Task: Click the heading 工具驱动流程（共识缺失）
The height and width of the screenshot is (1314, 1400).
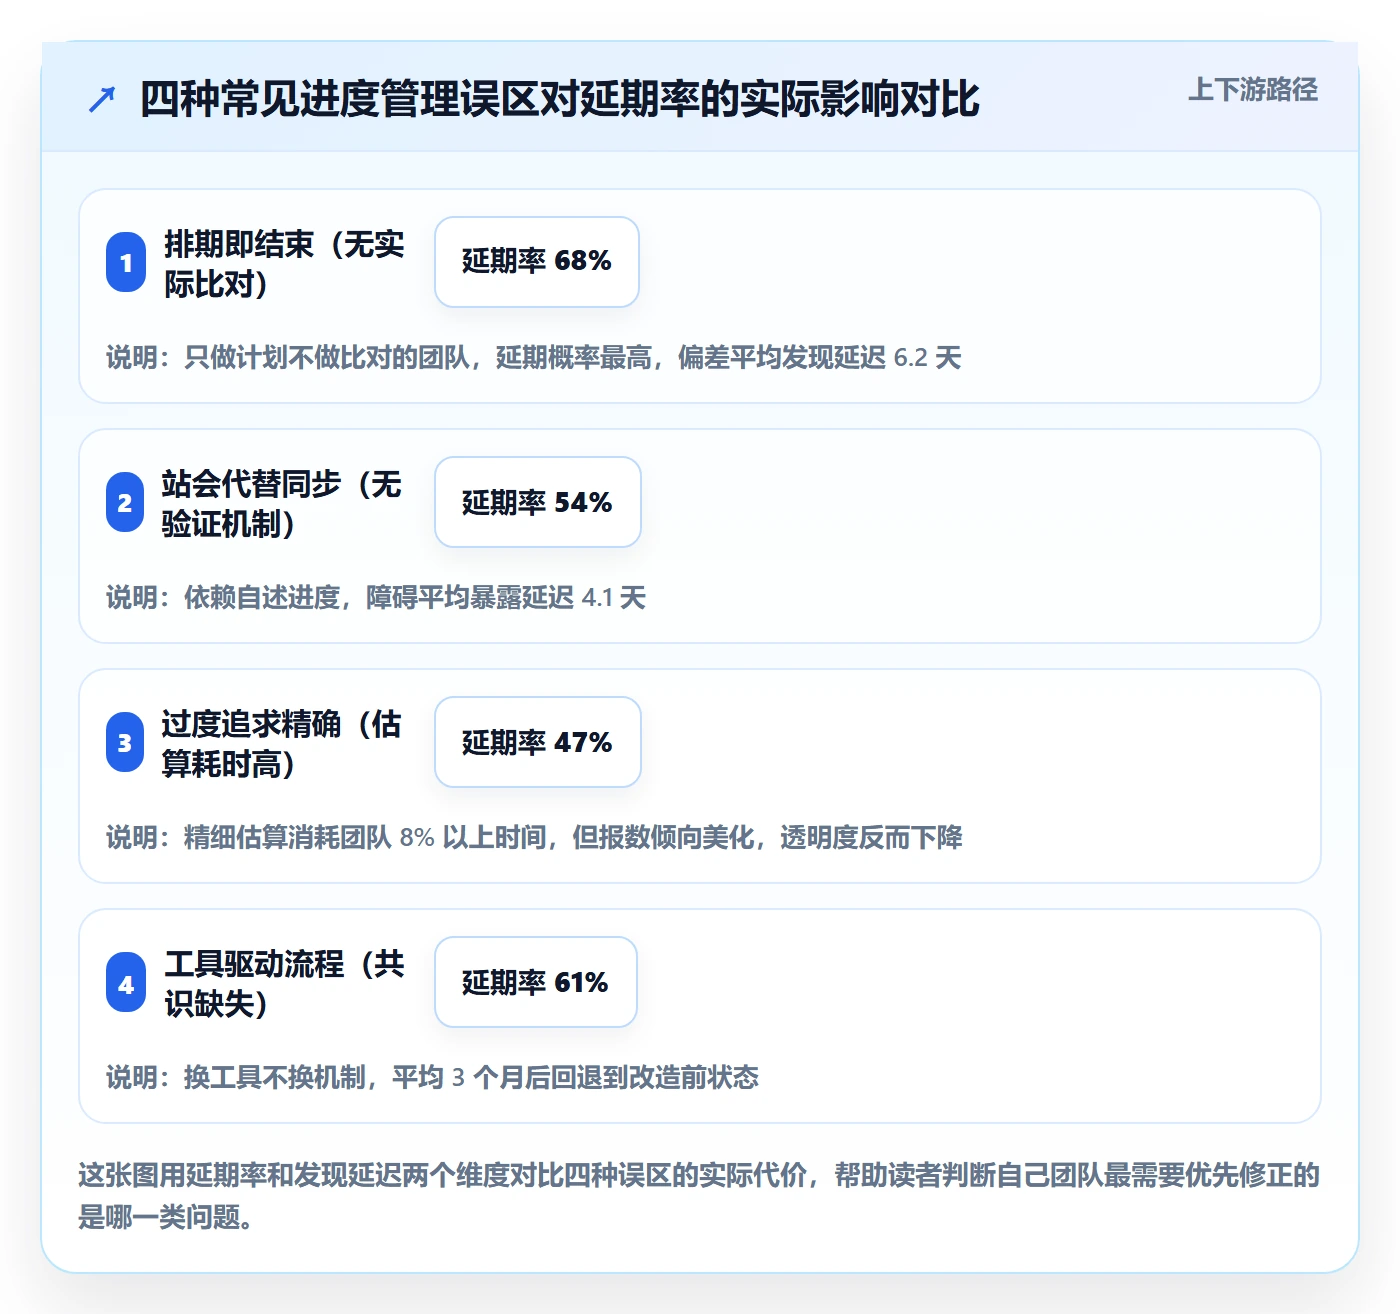Action: click(285, 983)
